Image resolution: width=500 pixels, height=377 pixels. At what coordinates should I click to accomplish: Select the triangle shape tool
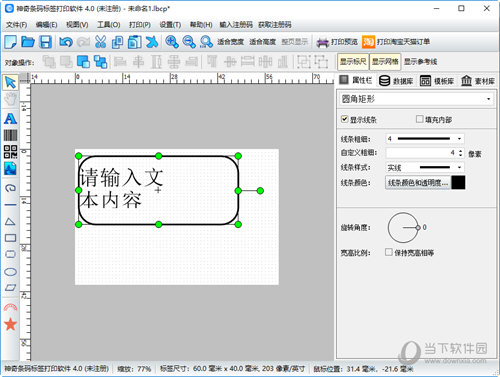coord(10,221)
